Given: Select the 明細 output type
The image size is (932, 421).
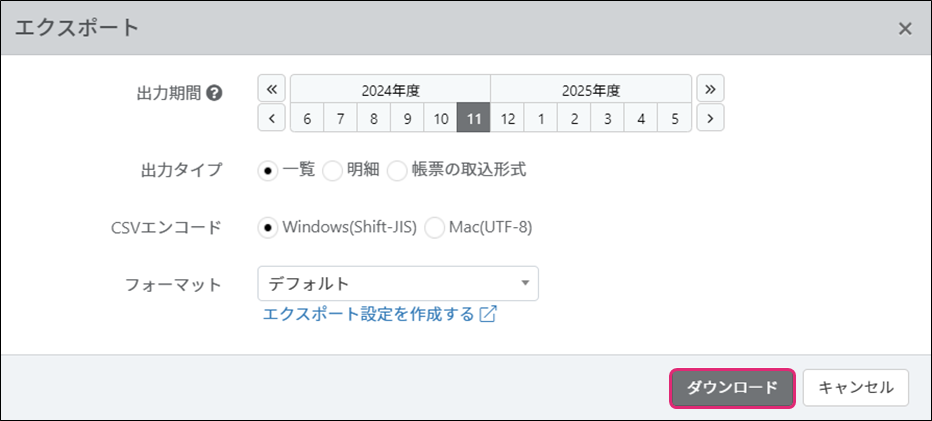Looking at the screenshot, I should pos(332,170).
